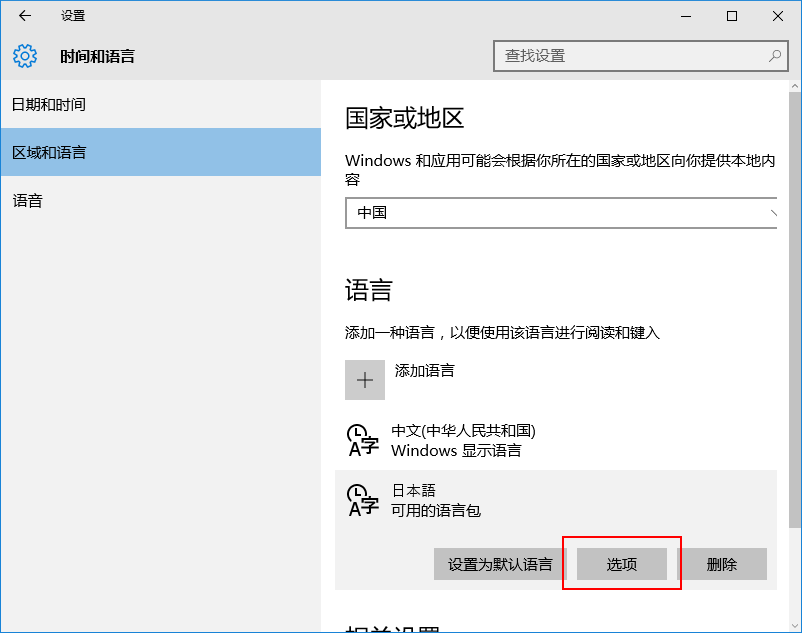Image resolution: width=802 pixels, height=633 pixels.
Task: Click 删除 to remove Japanese
Action: [722, 564]
